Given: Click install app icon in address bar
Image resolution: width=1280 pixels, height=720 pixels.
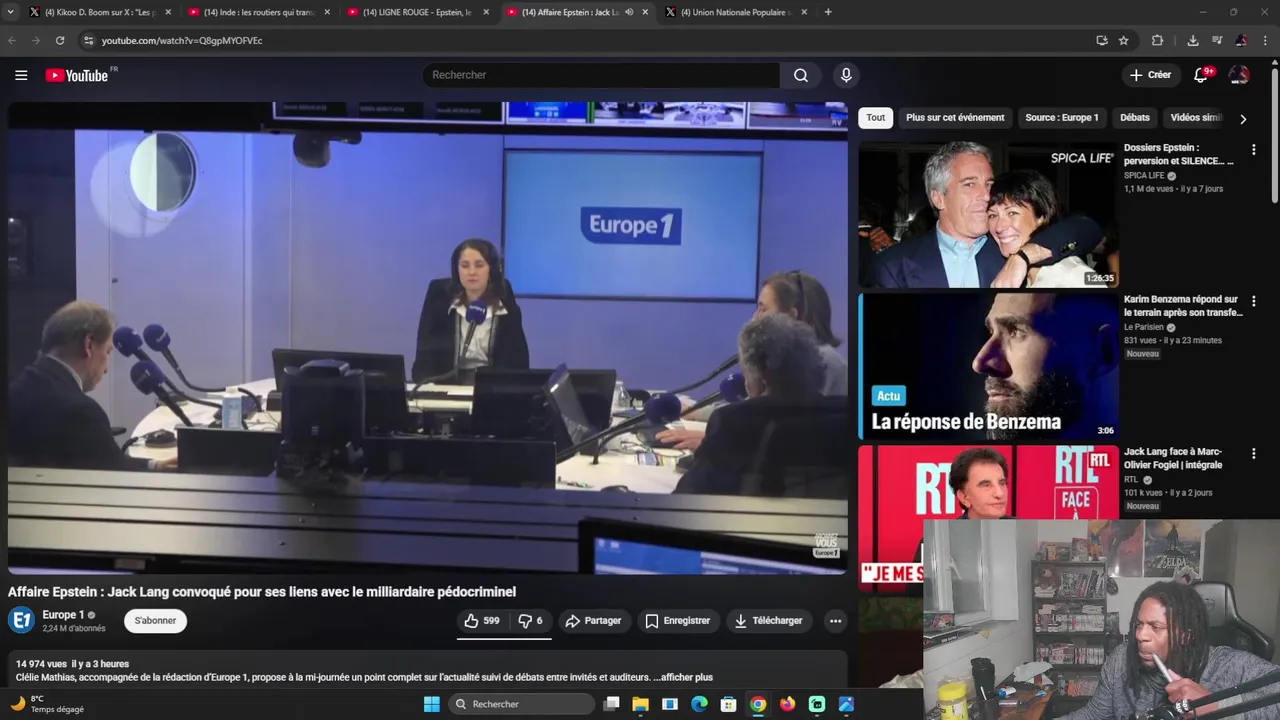Looking at the screenshot, I should (x=1102, y=40).
